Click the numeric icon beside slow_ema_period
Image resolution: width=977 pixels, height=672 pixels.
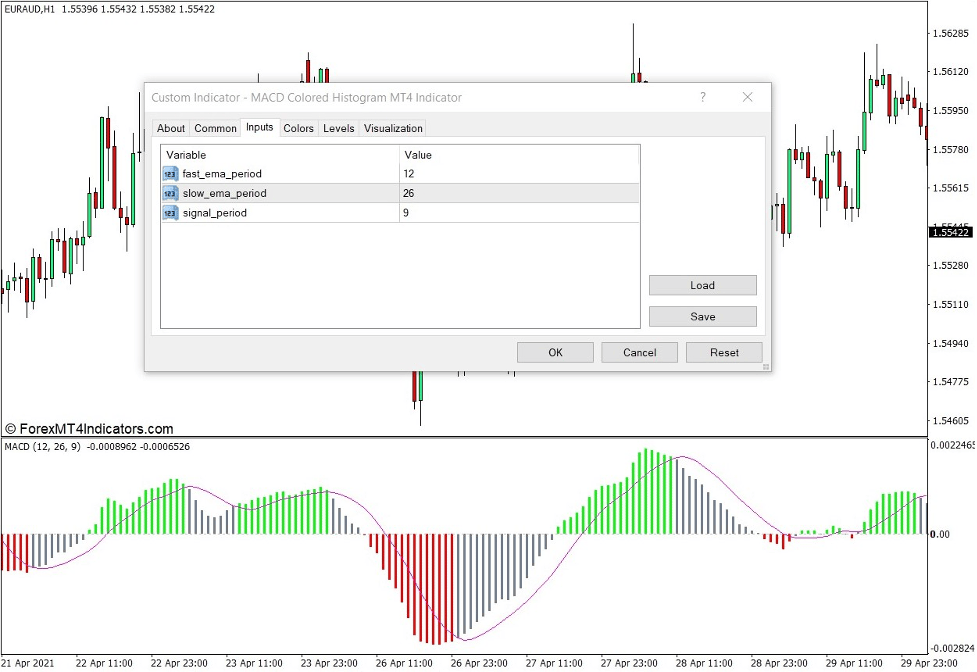point(169,193)
